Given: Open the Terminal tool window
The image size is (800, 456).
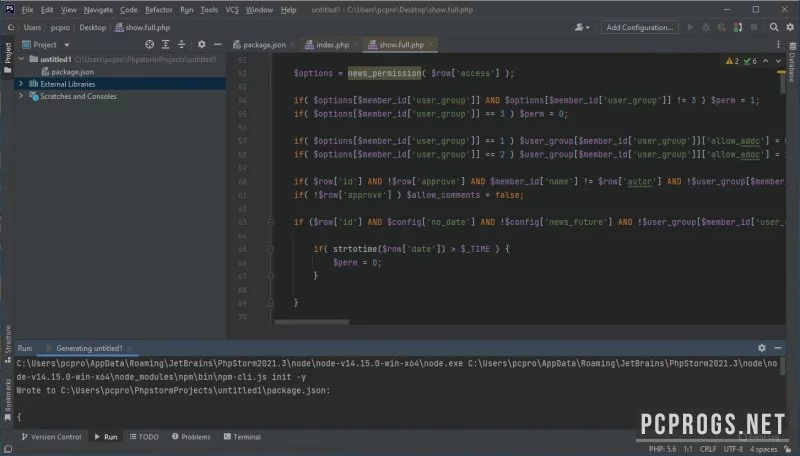Looking at the screenshot, I should [x=242, y=437].
